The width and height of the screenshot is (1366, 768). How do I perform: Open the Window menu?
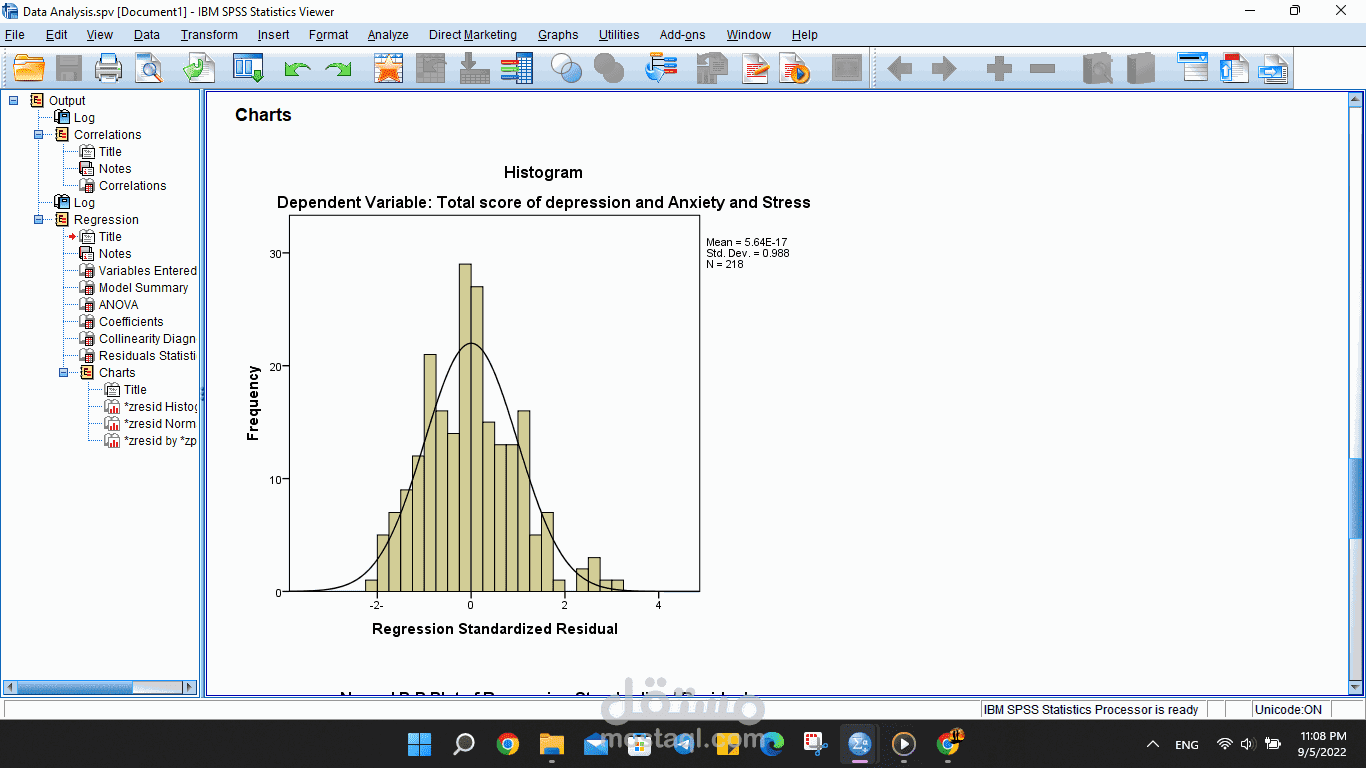pos(749,34)
